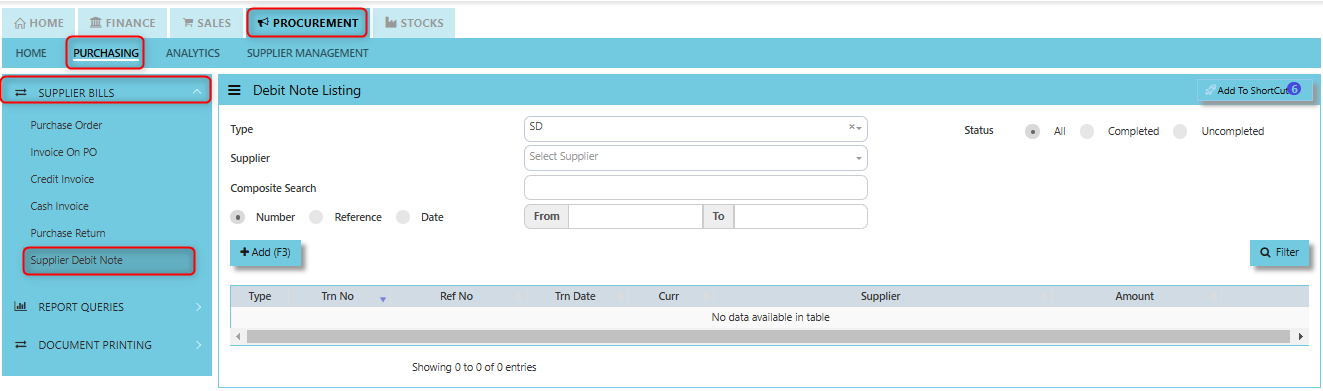Click the Supplier Bills swap-arrows icon
1323x391 pixels.
click(x=20, y=93)
